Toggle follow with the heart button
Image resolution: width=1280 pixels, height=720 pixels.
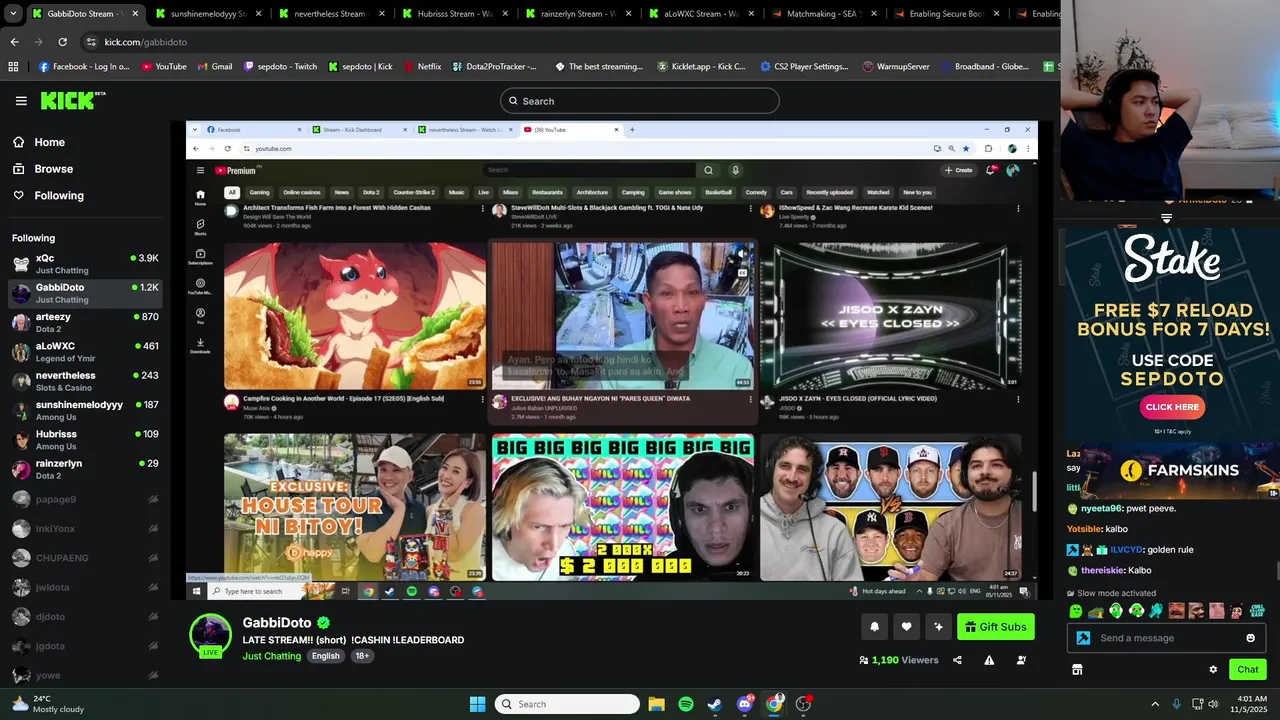906,627
